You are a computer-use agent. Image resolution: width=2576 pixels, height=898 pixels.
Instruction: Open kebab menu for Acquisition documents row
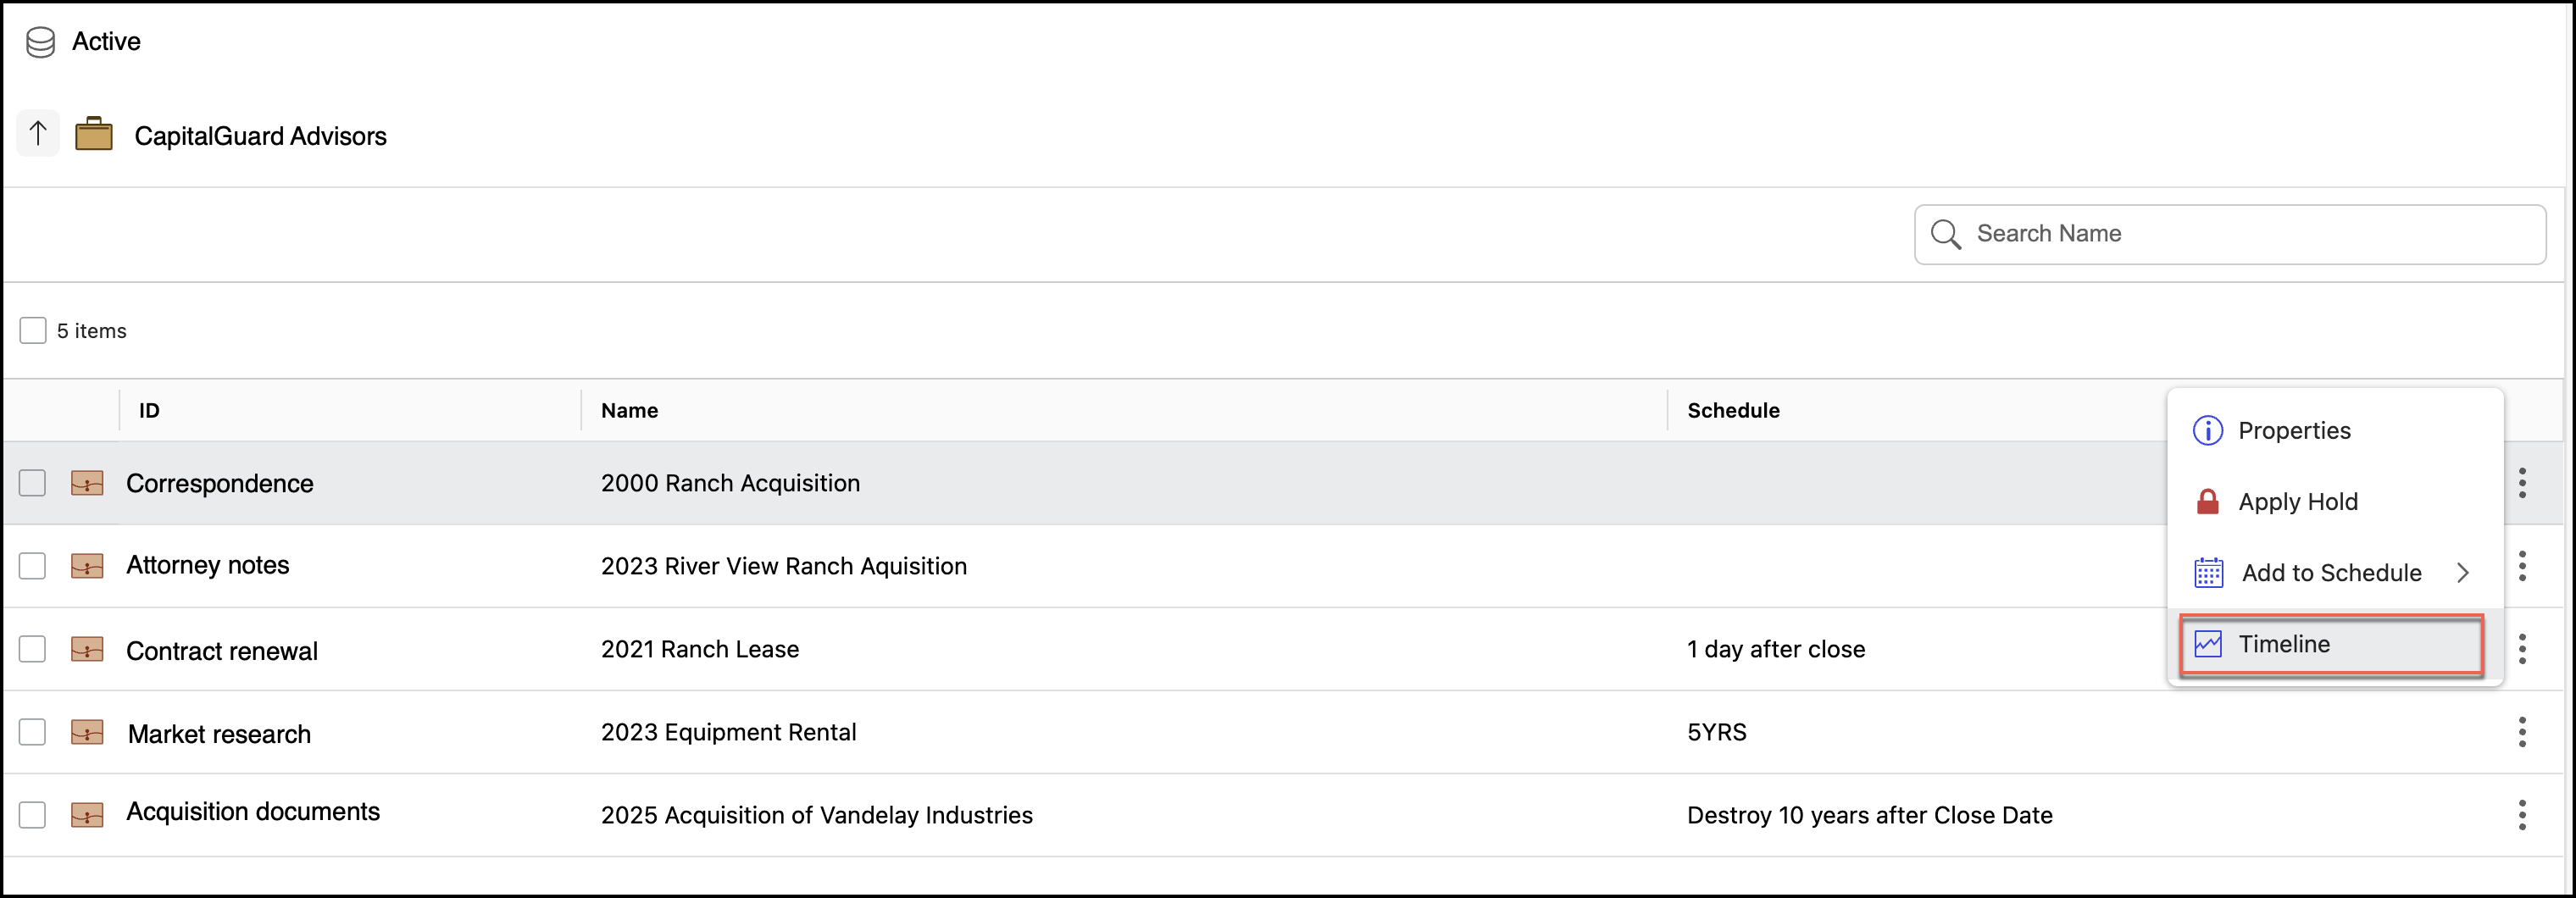[2521, 815]
